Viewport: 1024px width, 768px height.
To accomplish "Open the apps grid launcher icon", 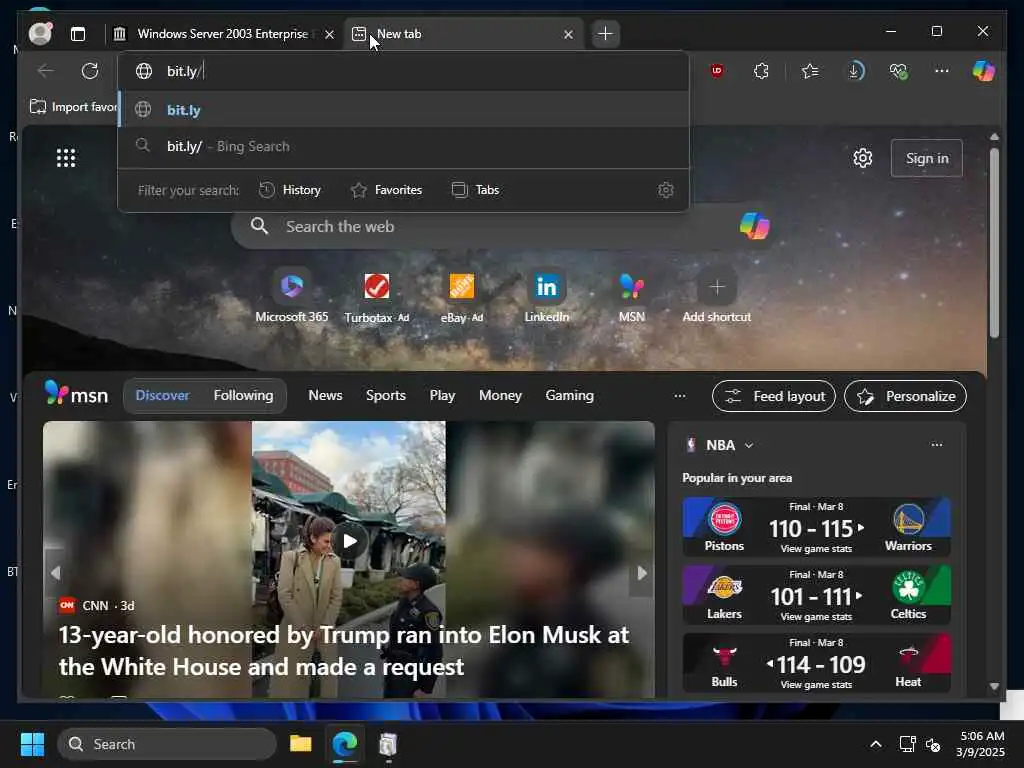I will pos(66,158).
